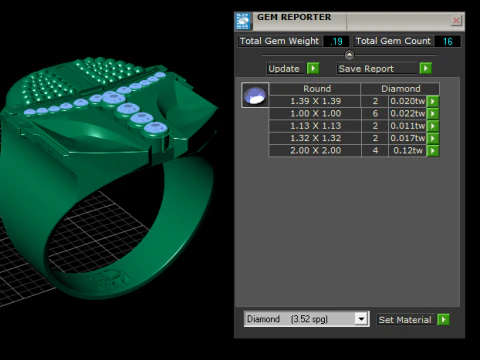480x360 pixels.
Task: Click the Gem Reporter logo icon
Action: 243,21
